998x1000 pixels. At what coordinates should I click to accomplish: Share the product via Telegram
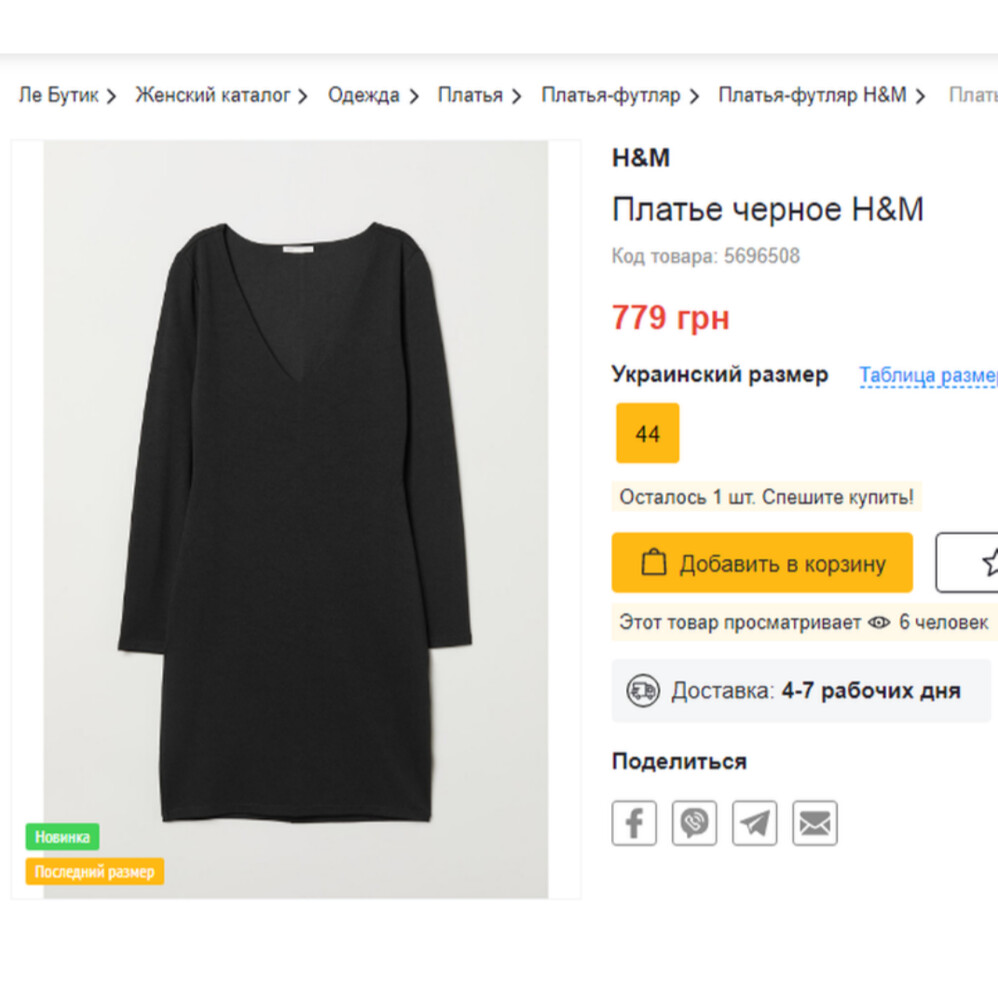[754, 823]
